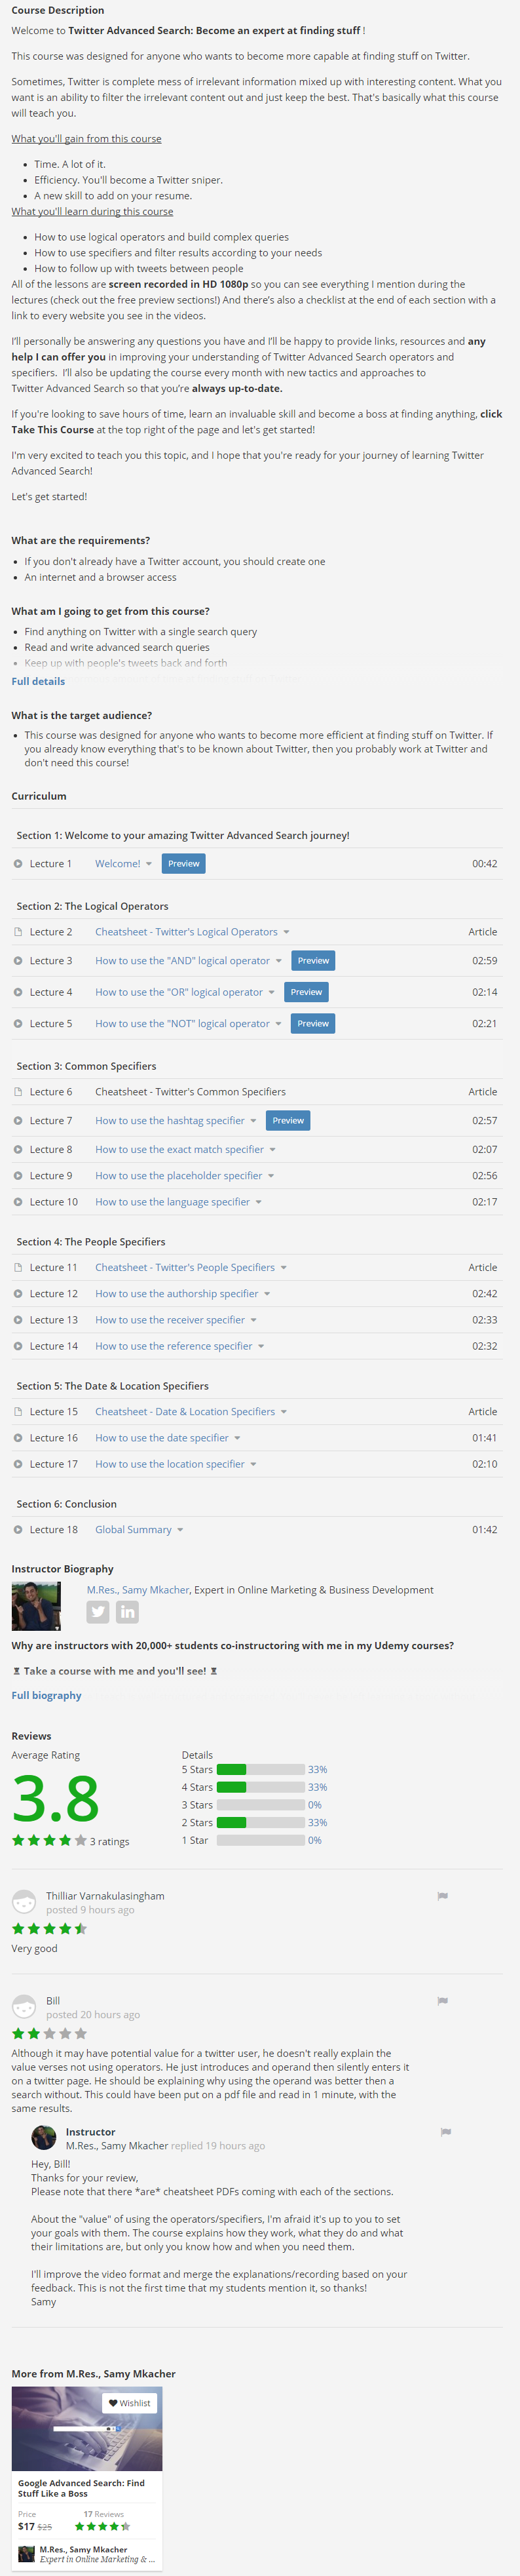This screenshot has height=2576, width=520.
Task: Open Full biography link
Action: pyautogui.click(x=46, y=1695)
